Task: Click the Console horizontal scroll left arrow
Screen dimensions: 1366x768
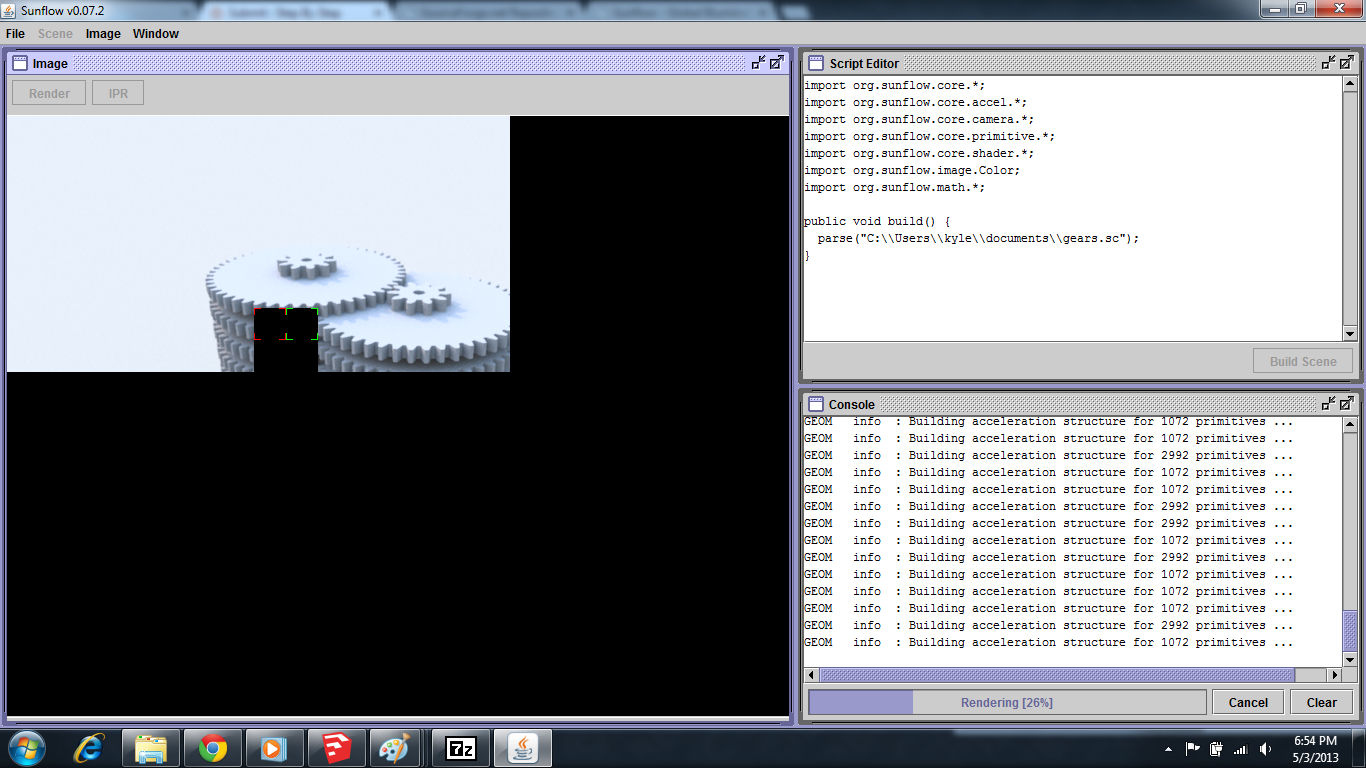Action: tap(812, 675)
